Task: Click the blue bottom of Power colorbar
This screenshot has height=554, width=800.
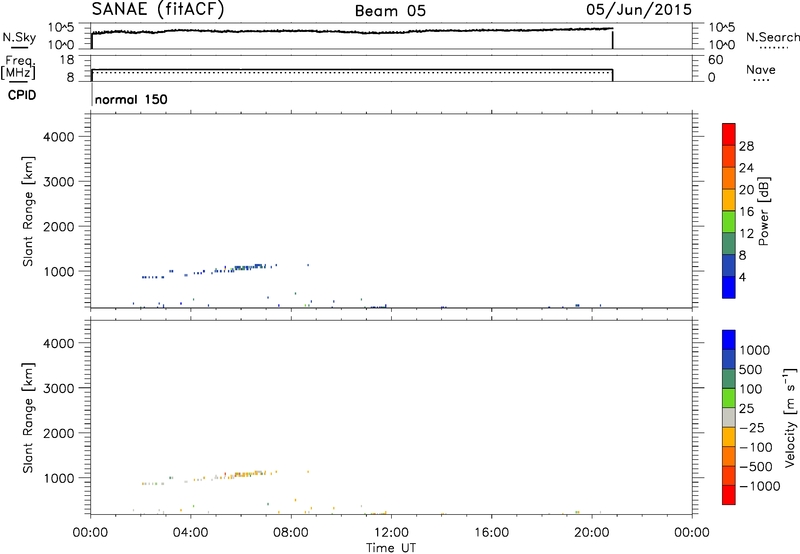Action: click(x=729, y=287)
